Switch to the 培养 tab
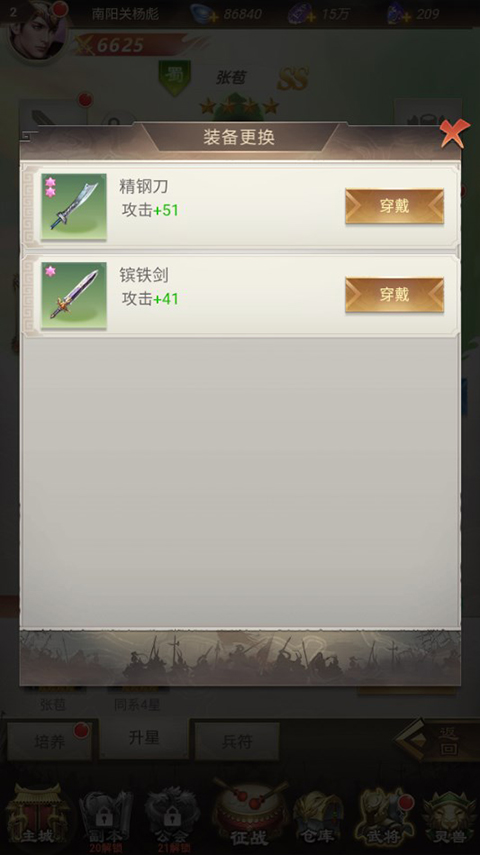The image size is (480, 855). [49, 741]
